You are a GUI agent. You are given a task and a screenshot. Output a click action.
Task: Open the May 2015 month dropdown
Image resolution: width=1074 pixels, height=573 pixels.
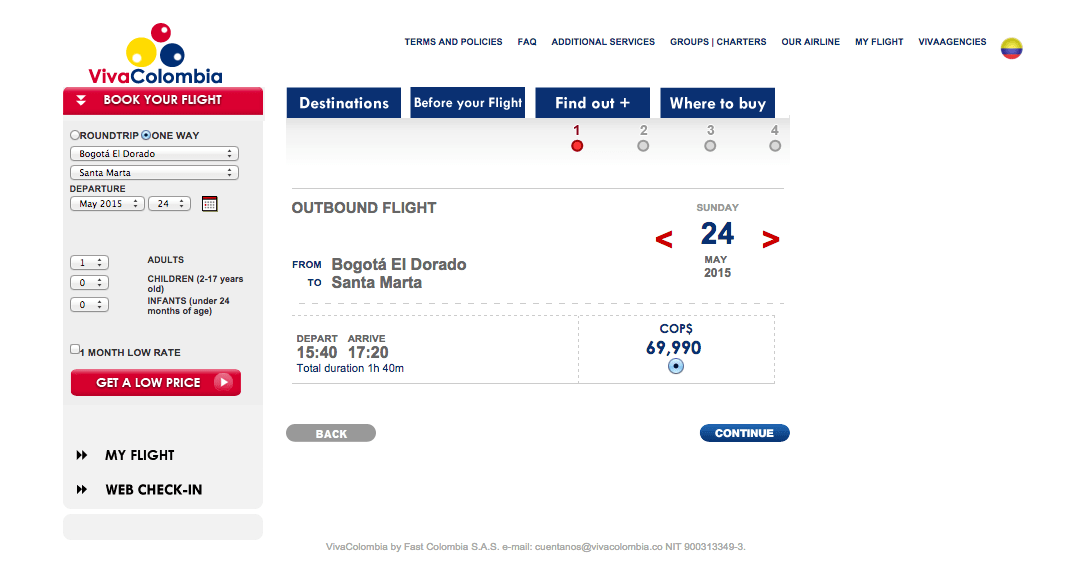pos(107,203)
